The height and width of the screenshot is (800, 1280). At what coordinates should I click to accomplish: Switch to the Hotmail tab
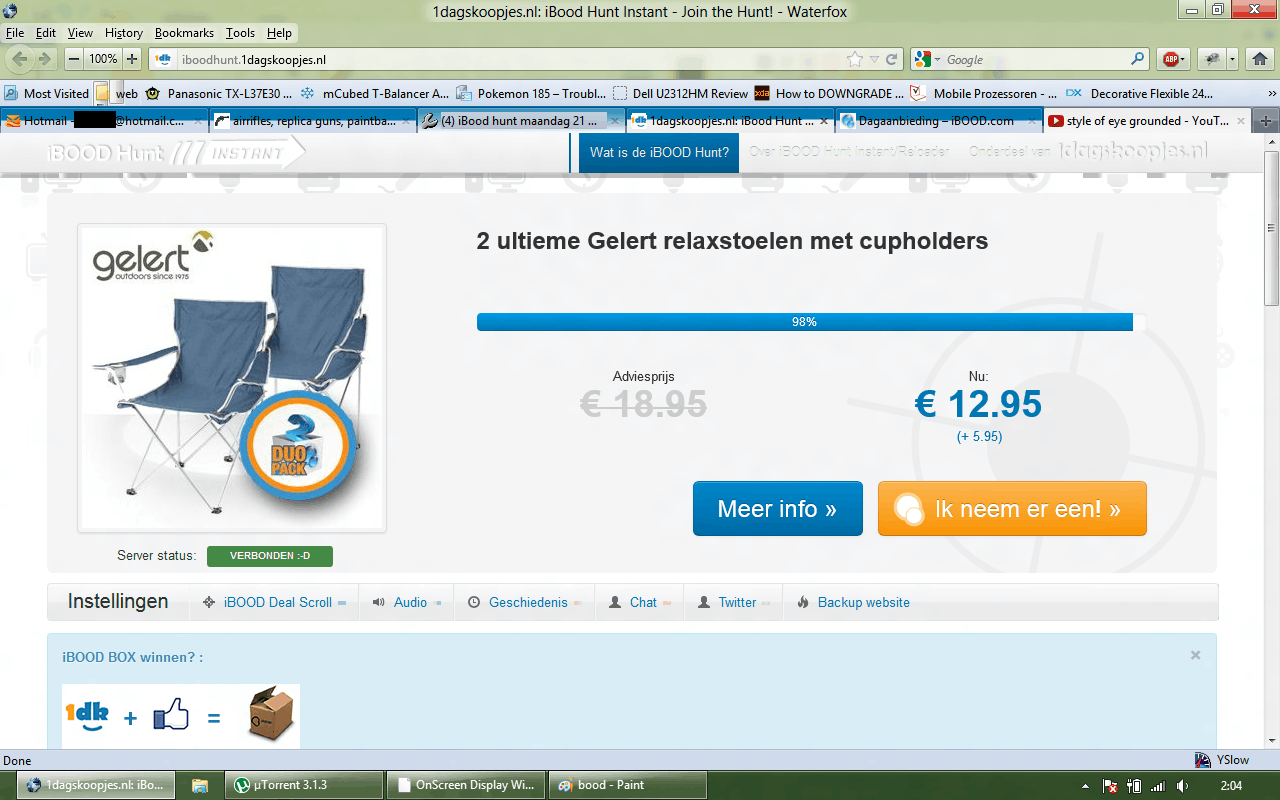click(103, 121)
